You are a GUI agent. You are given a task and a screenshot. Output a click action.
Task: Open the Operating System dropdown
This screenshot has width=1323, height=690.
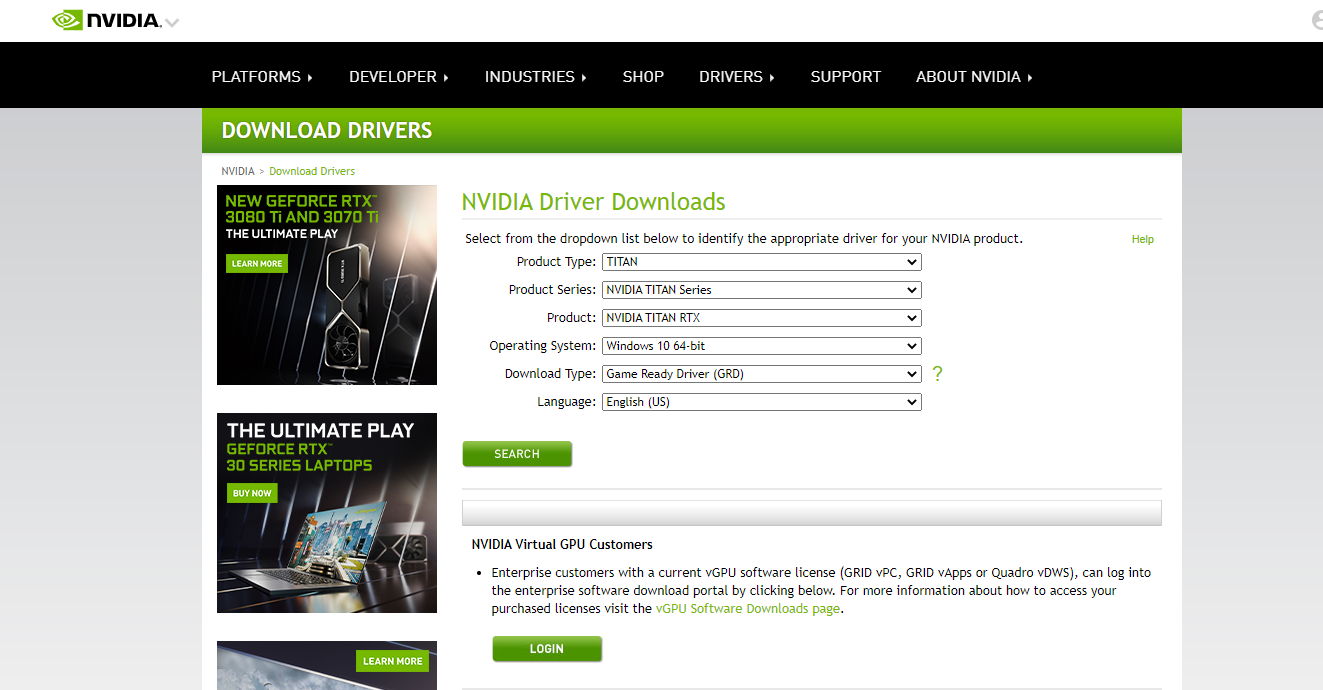(x=761, y=346)
